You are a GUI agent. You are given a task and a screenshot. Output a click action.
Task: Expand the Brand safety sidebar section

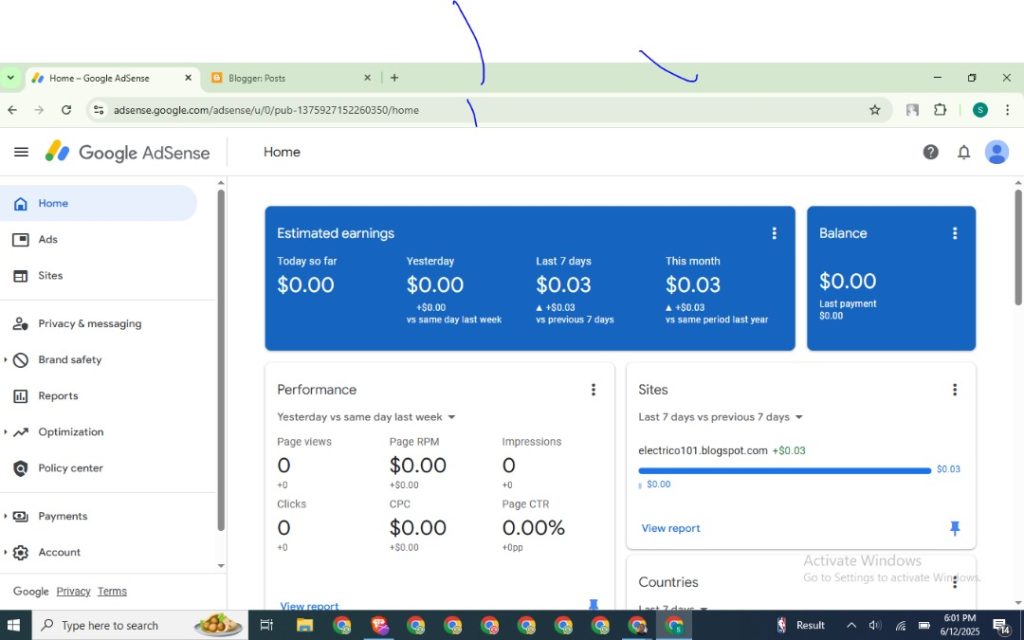pos(69,360)
